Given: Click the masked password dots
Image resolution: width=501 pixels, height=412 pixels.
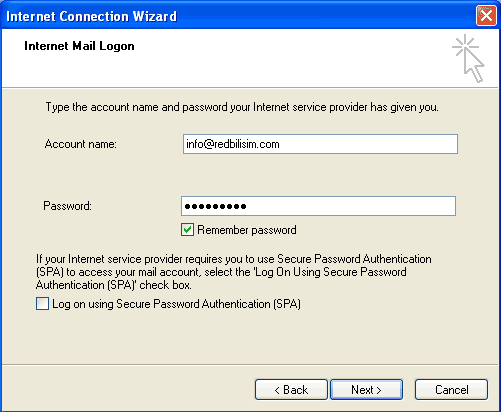Looking at the screenshot, I should click(x=215, y=207).
